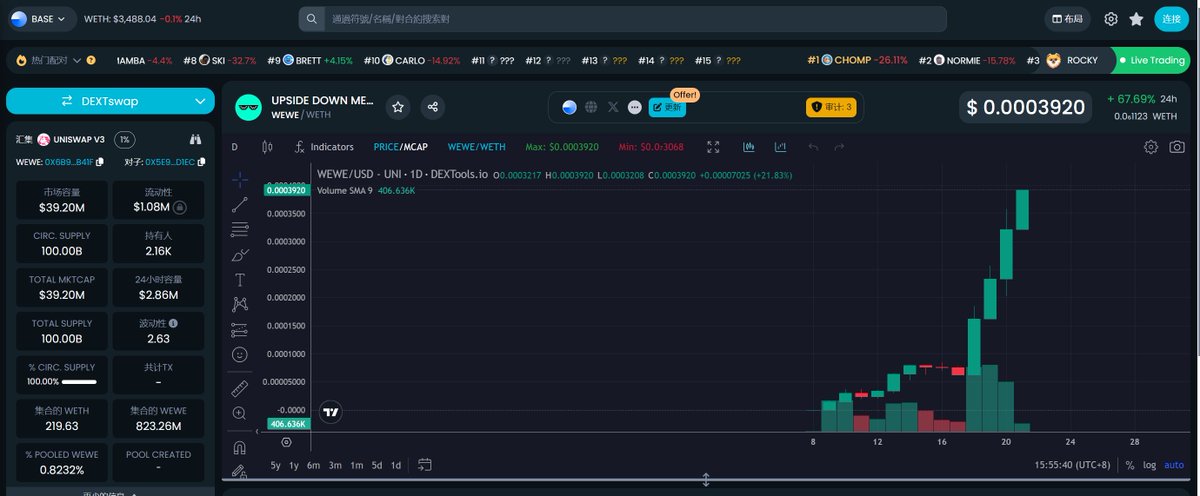Copy WEWE contract address
This screenshot has height=496, width=1200.
98,161
